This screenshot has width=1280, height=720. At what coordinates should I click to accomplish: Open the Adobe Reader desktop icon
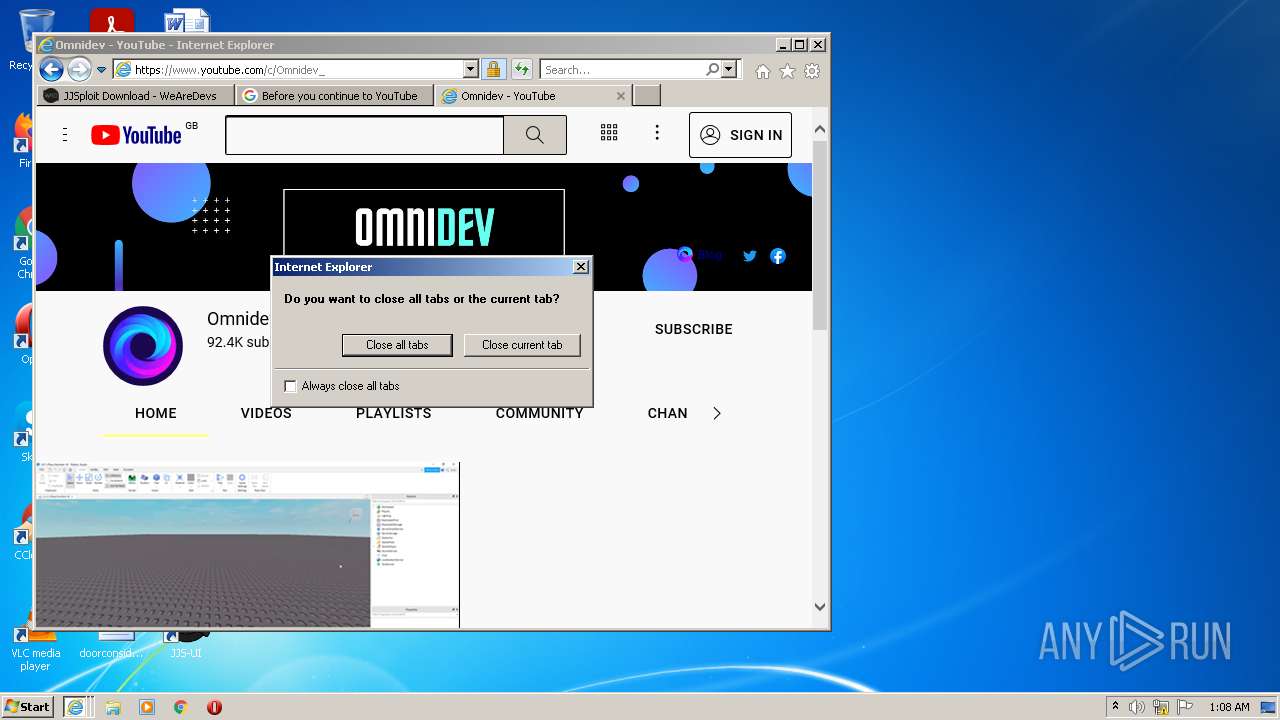pos(111,22)
